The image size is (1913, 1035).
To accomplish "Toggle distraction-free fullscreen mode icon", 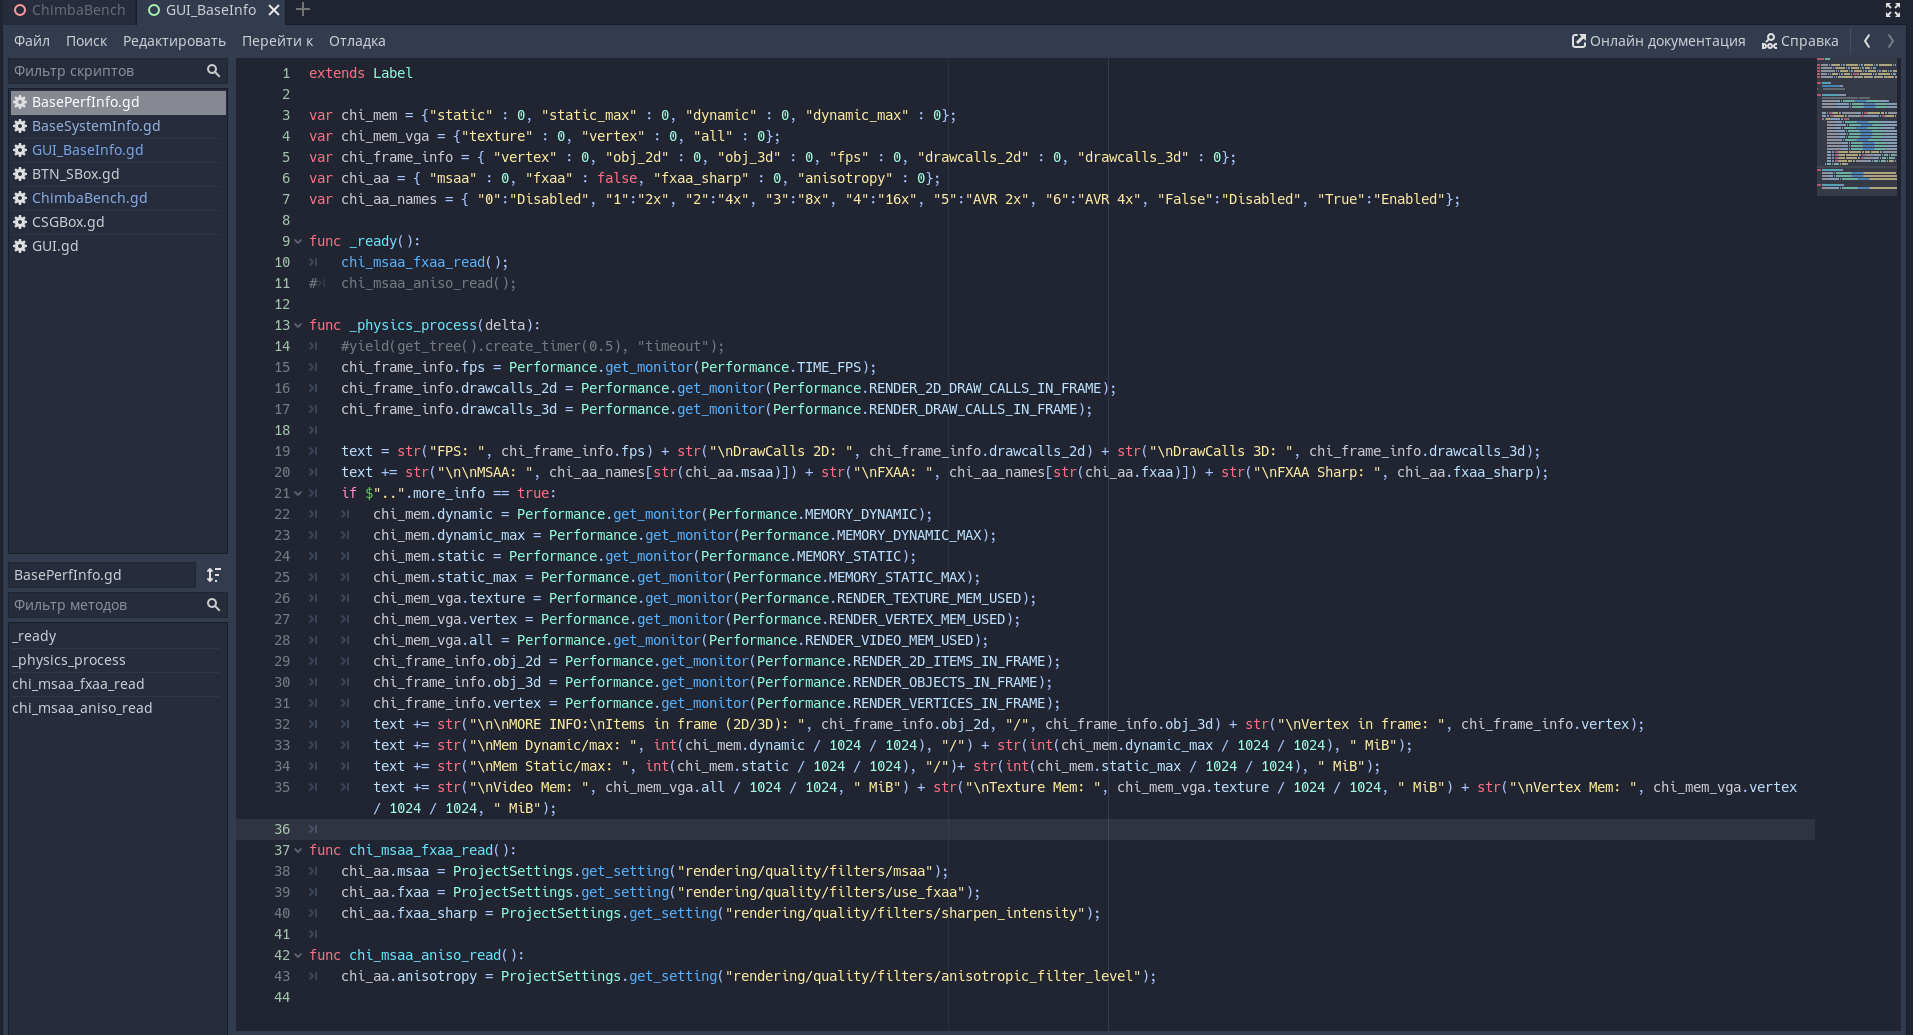I will point(1892,10).
